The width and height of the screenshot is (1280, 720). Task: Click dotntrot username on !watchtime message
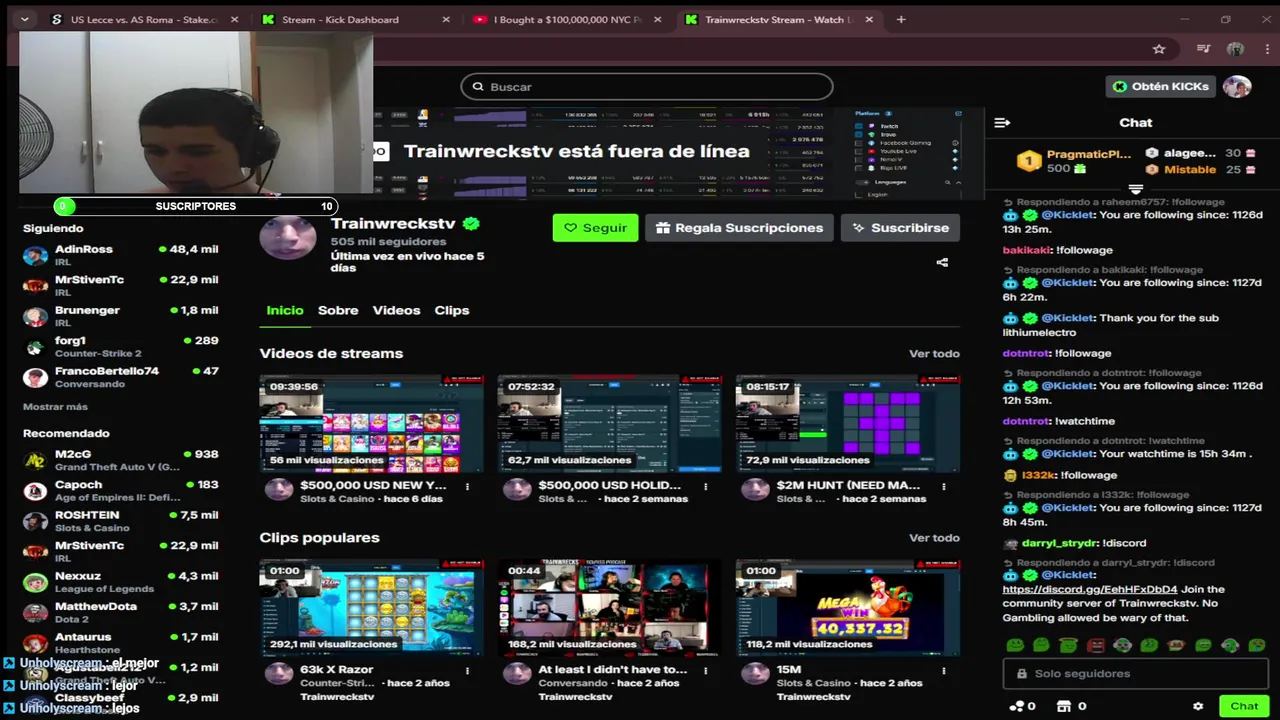coord(1026,422)
